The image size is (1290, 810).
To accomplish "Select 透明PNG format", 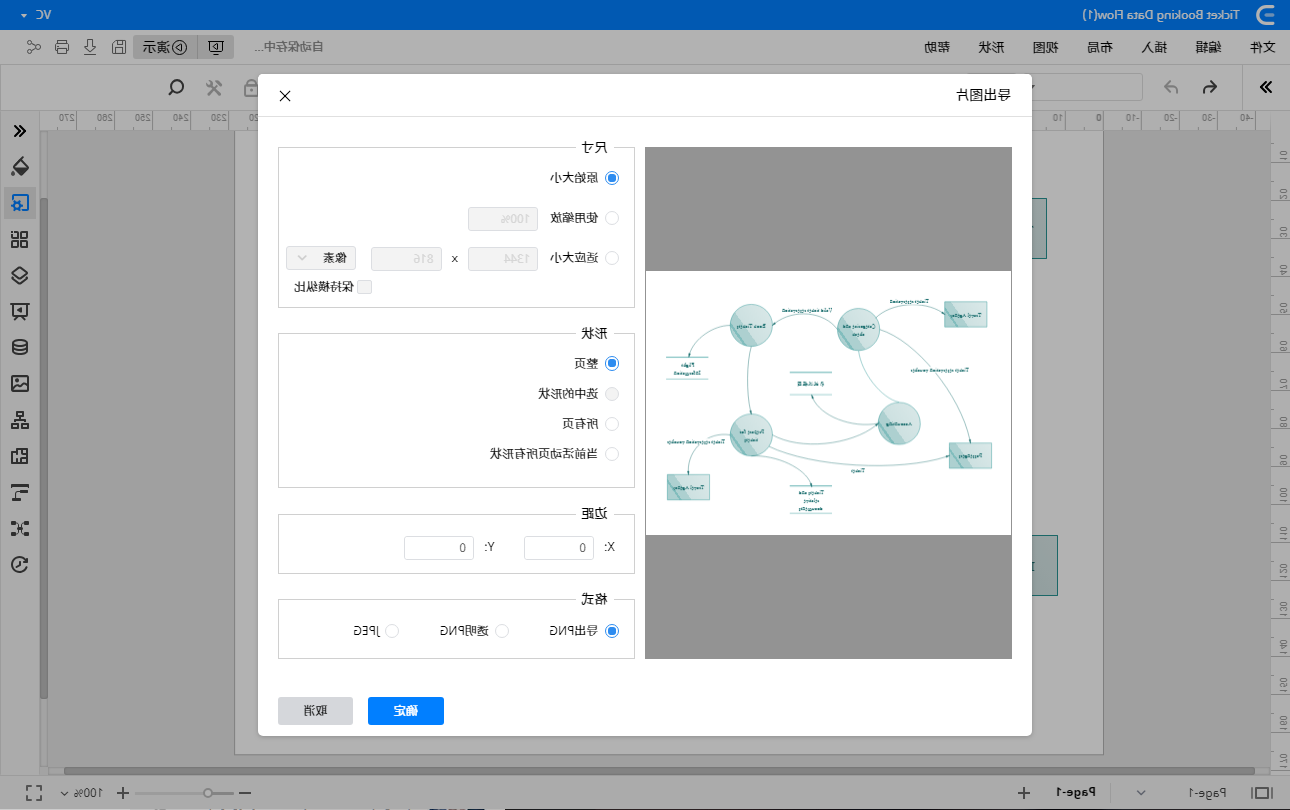I will click(x=503, y=631).
